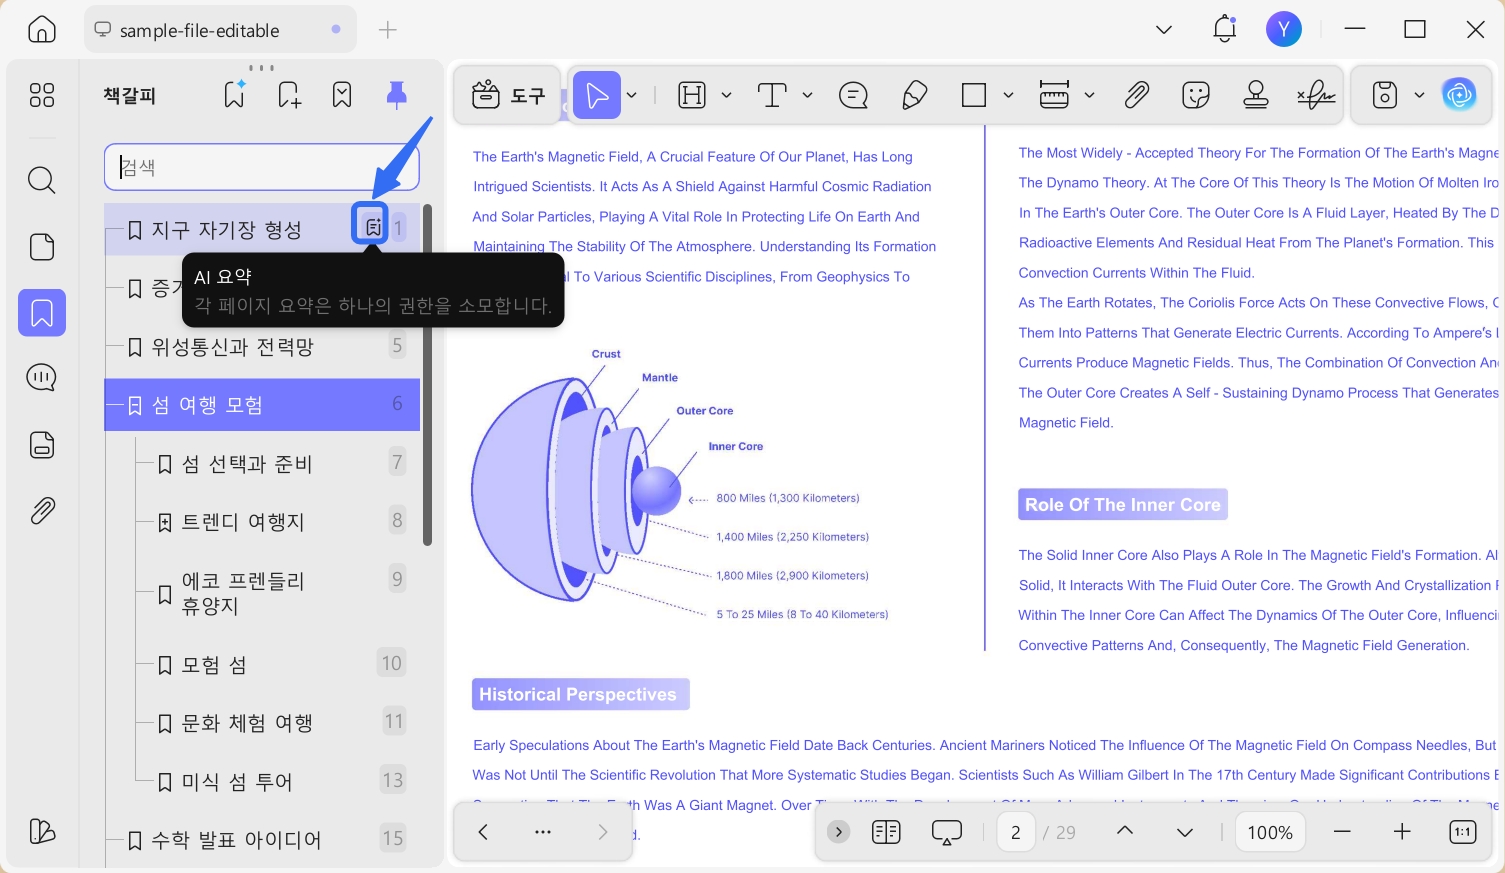The height and width of the screenshot is (873, 1505).
Task: Open the comments panel in sidebar
Action: pos(42,378)
